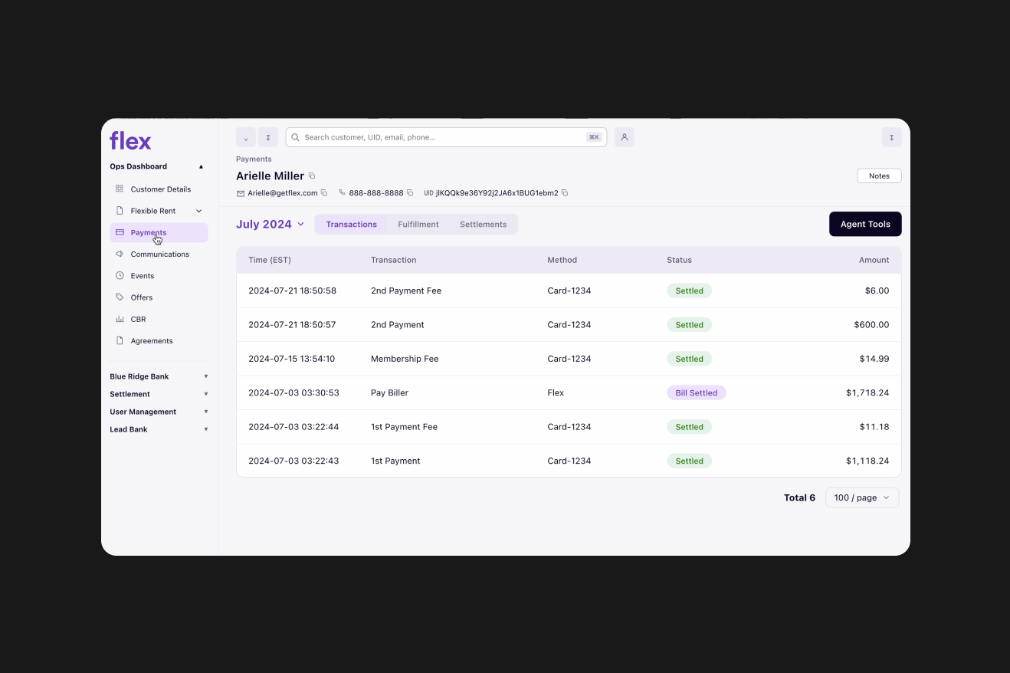Screen dimensions: 1010x673
Task: Expand the Flexible Rent submenu chevron
Action: [x=198, y=211]
